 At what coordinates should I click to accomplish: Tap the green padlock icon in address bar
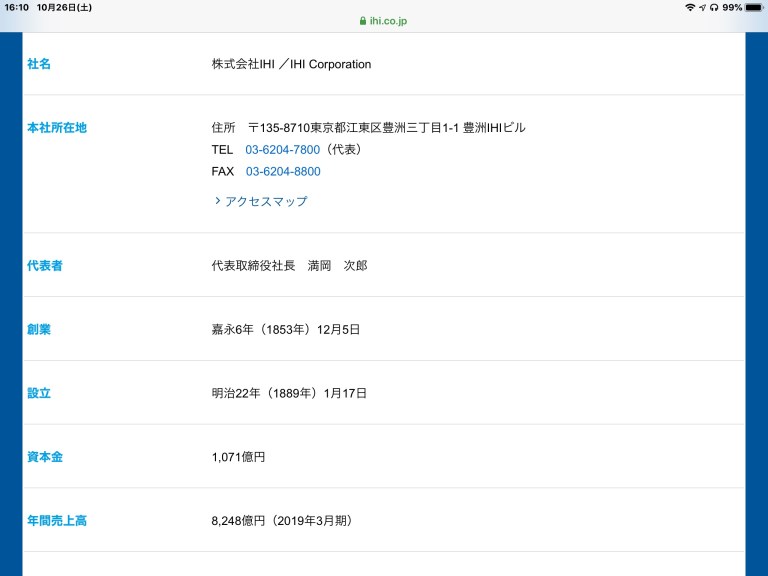362,20
